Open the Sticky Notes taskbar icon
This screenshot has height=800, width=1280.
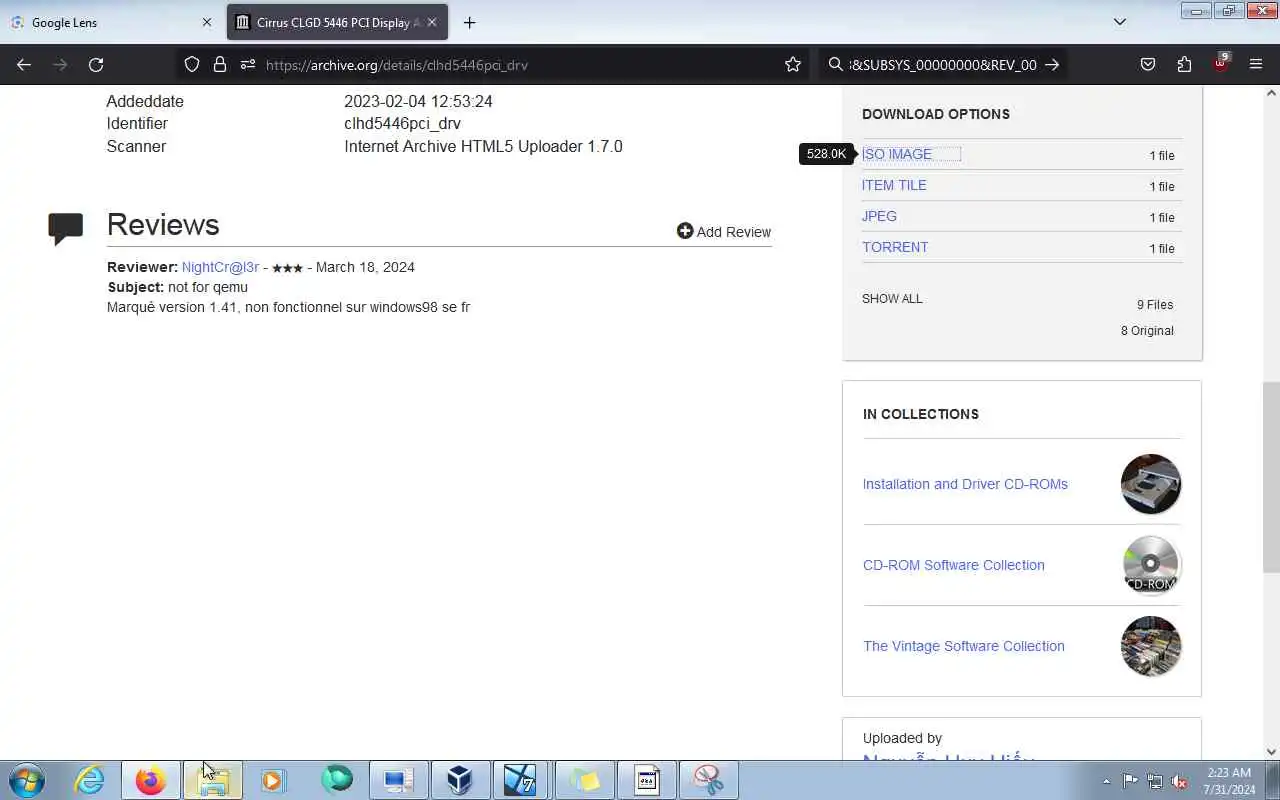(585, 780)
